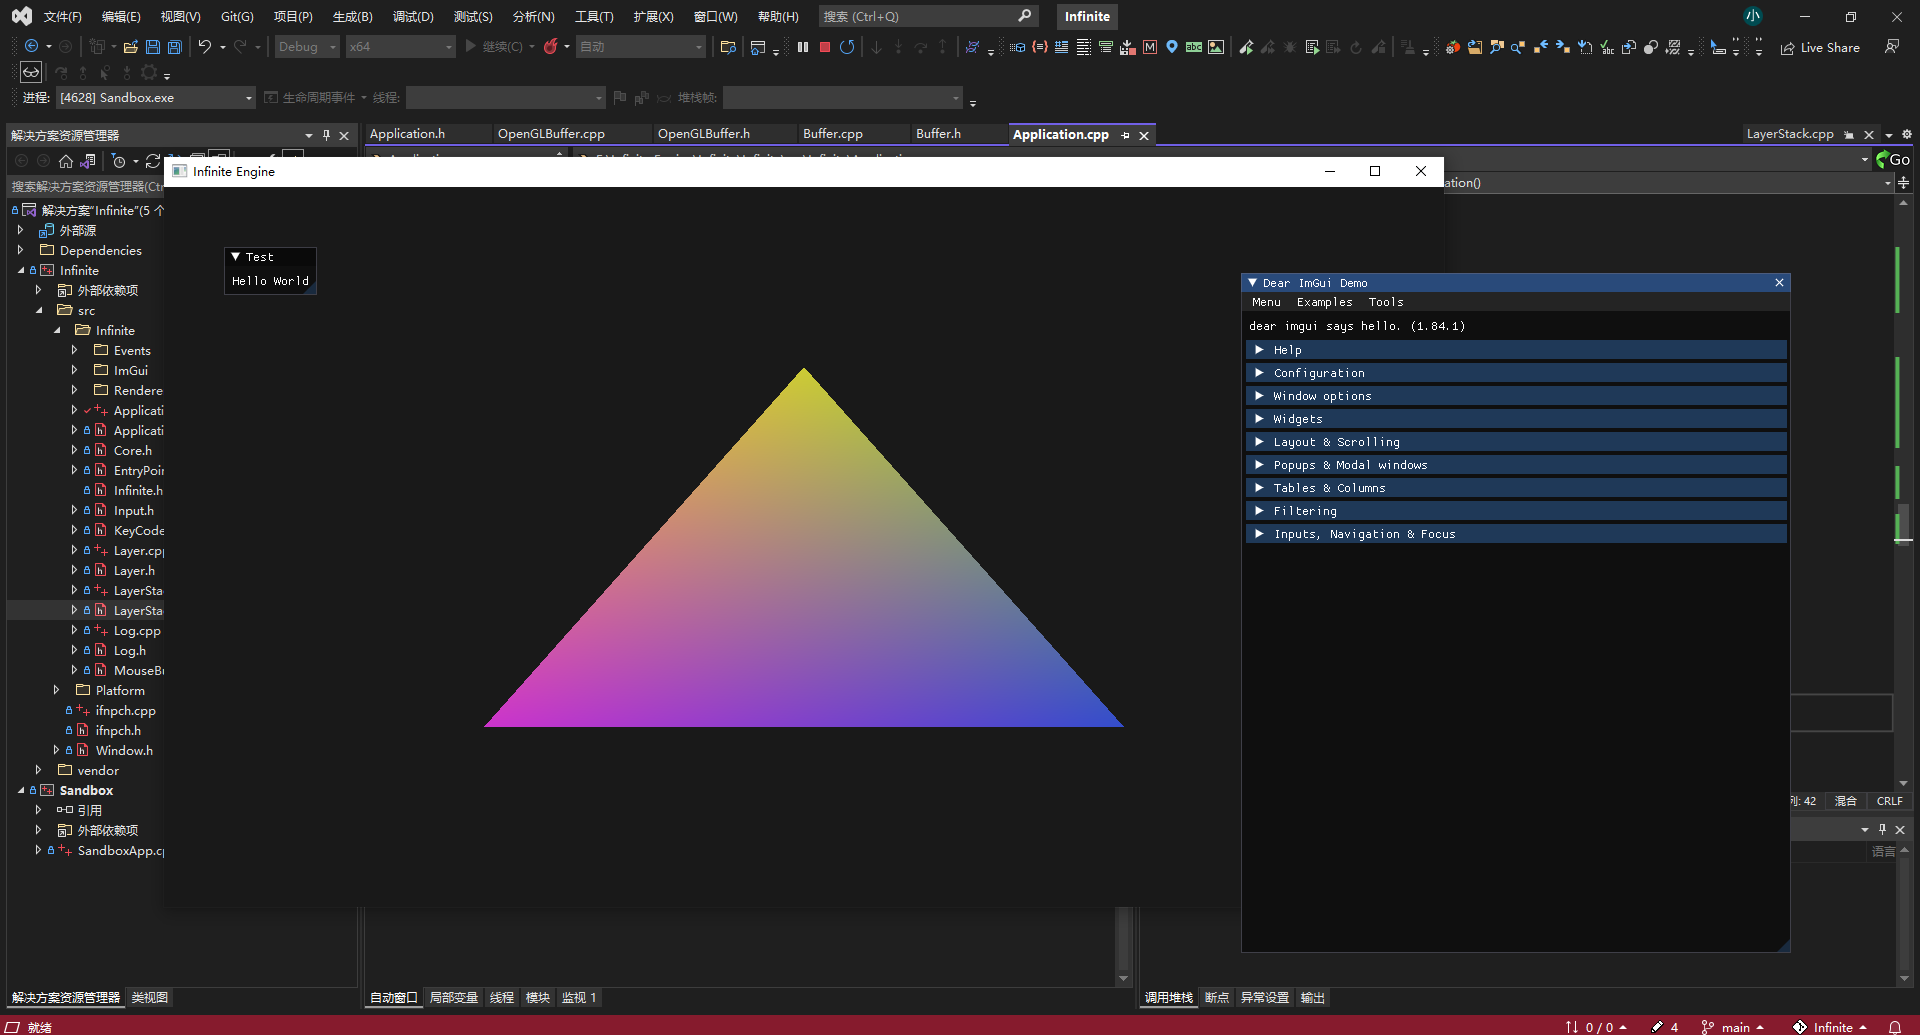
Task: Expand the Platform folder in tree
Action: [56, 690]
